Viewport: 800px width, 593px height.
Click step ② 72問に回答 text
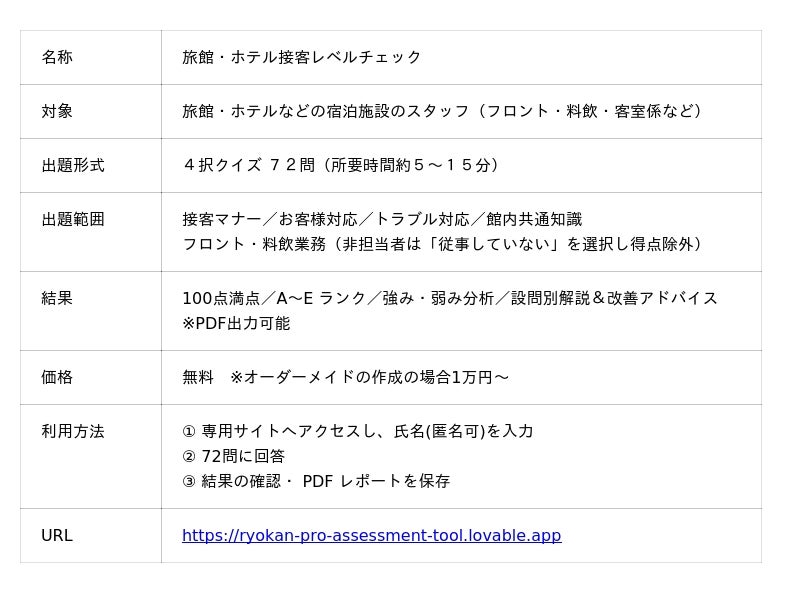pyautogui.click(x=234, y=457)
